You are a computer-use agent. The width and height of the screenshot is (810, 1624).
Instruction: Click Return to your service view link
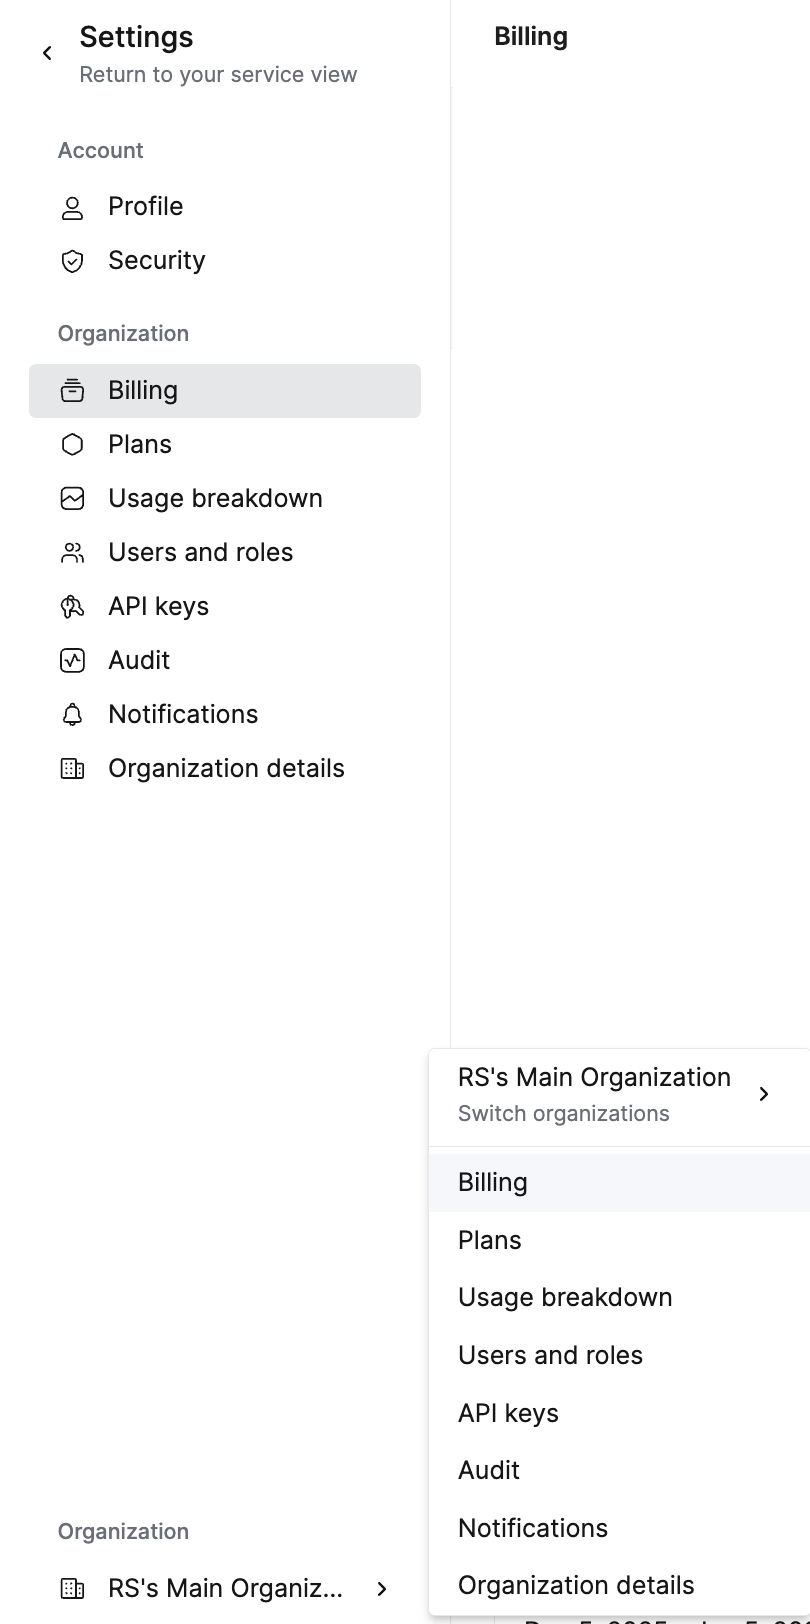pyautogui.click(x=218, y=75)
